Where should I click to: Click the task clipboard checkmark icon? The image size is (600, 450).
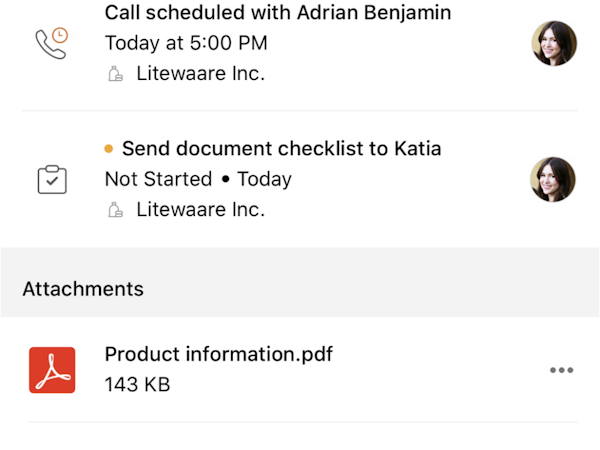click(52, 180)
